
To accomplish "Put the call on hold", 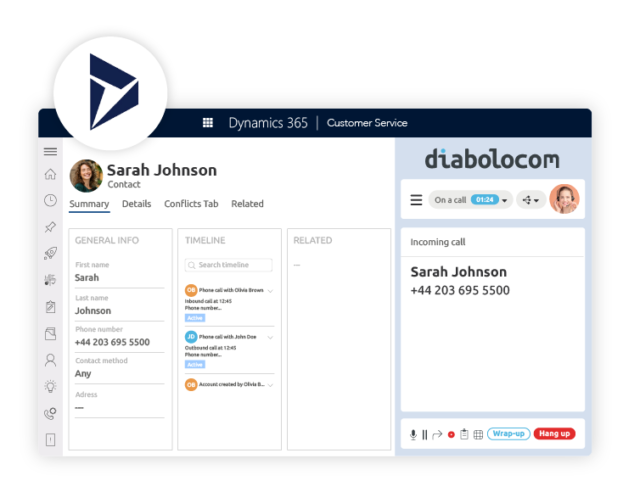I will [424, 434].
